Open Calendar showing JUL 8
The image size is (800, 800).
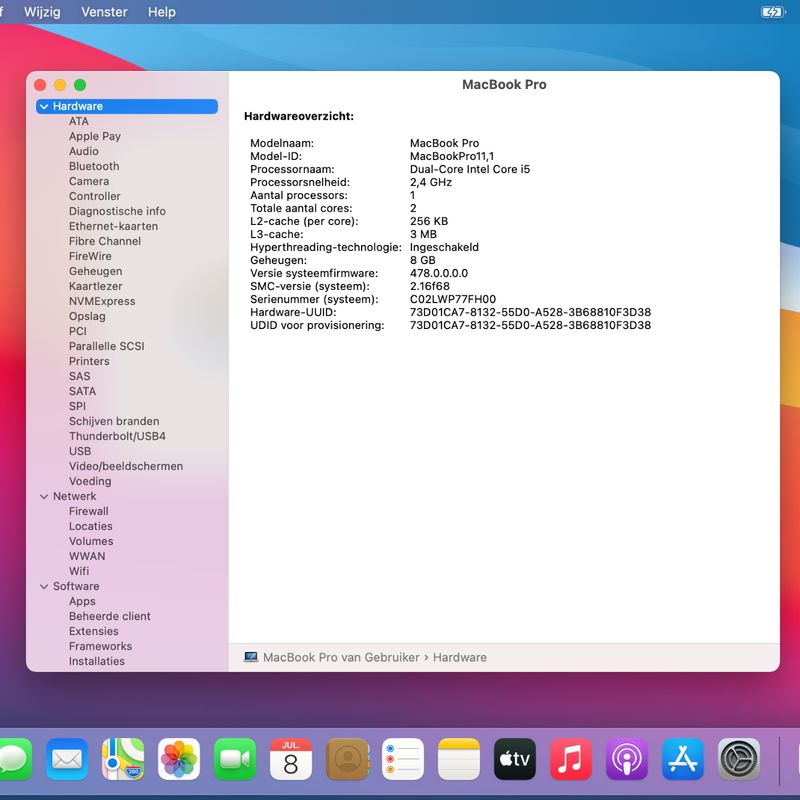[291, 759]
